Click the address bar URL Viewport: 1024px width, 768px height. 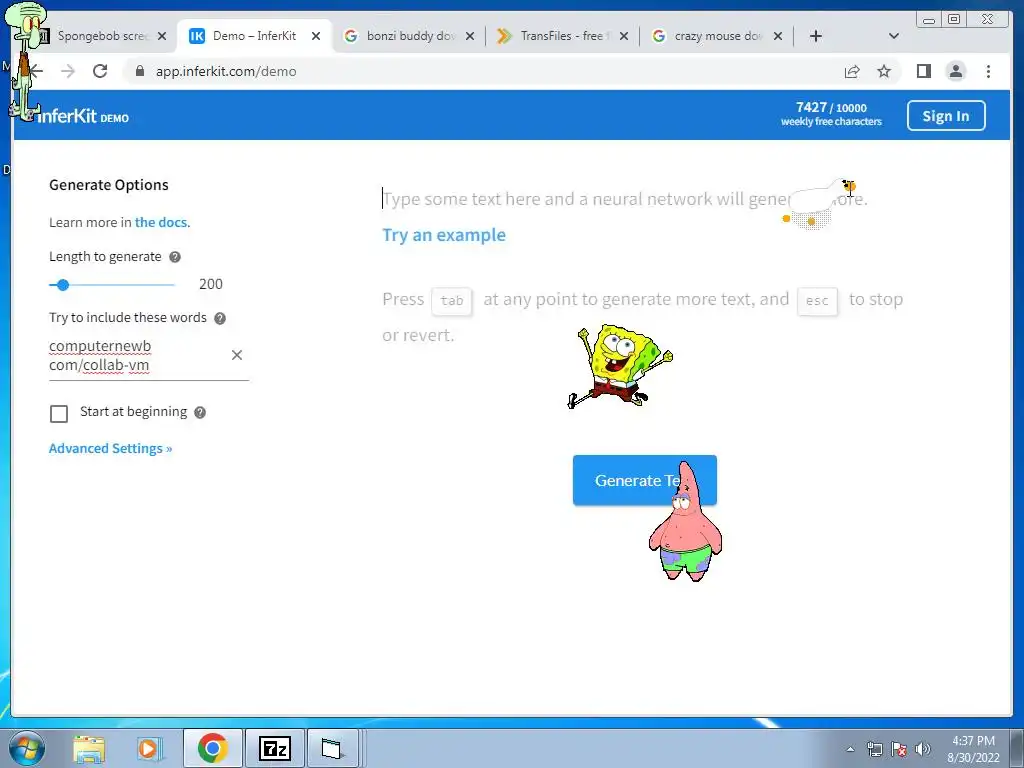point(226,71)
